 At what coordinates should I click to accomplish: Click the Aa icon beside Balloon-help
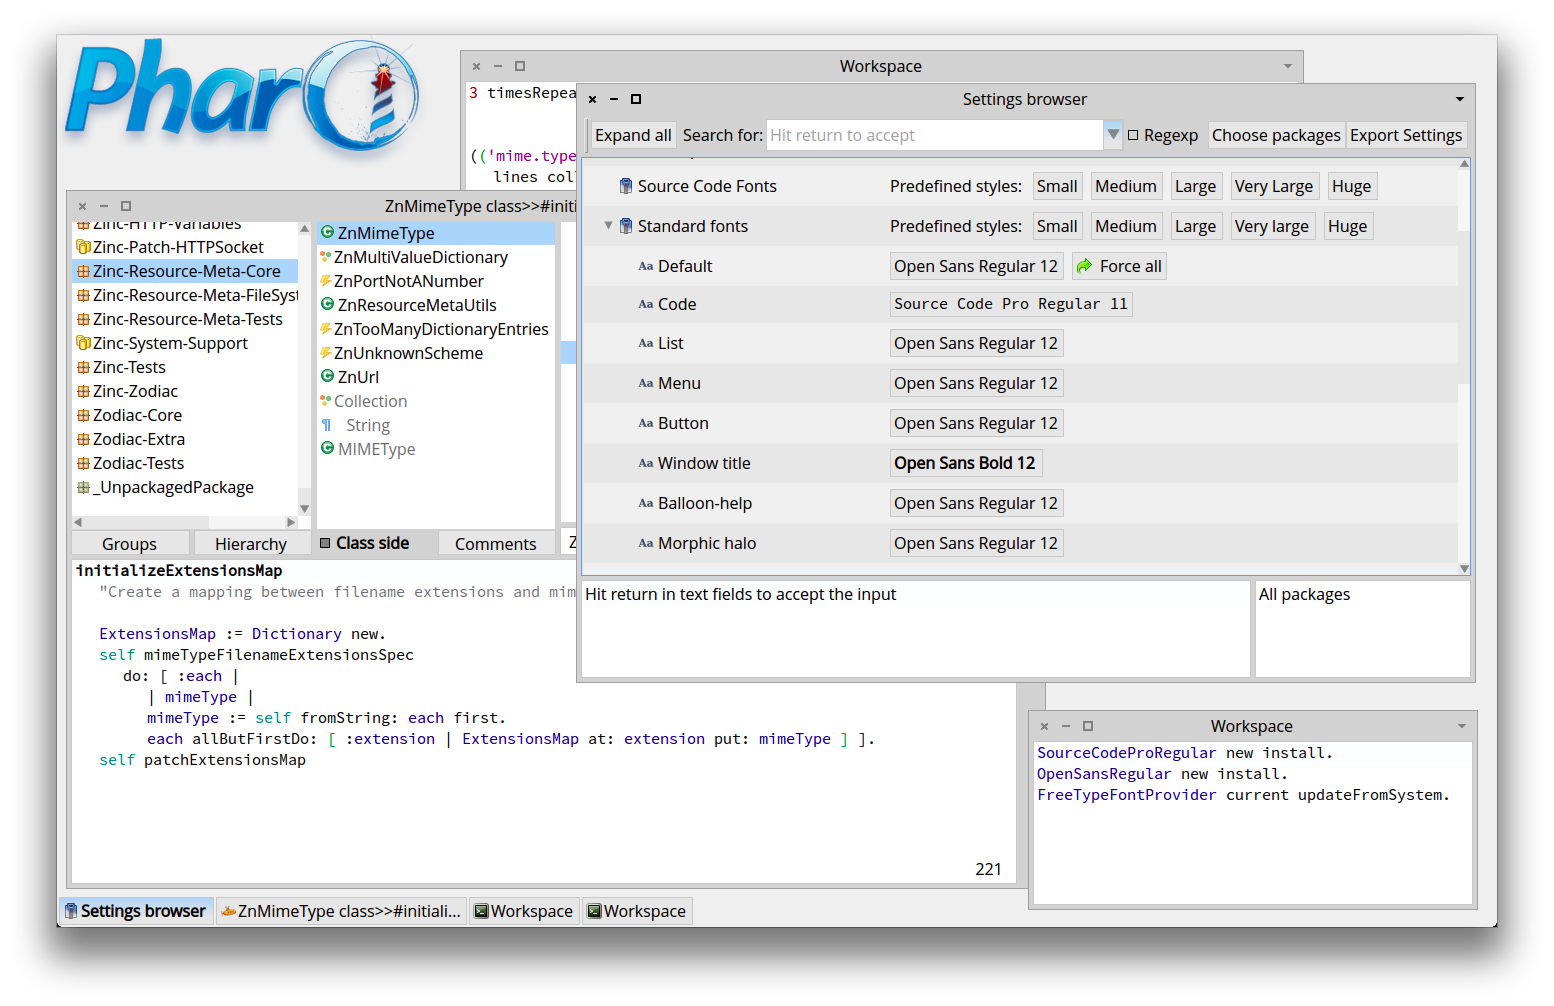(x=646, y=503)
